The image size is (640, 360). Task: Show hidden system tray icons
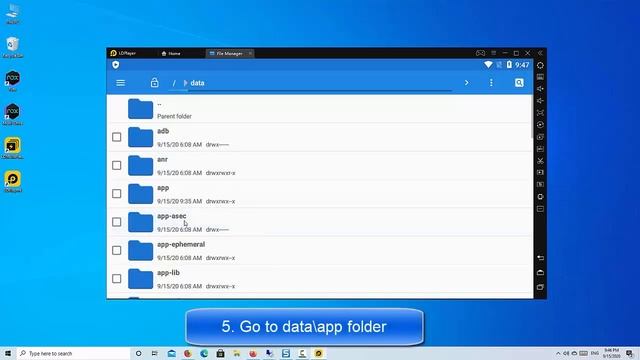click(x=558, y=353)
